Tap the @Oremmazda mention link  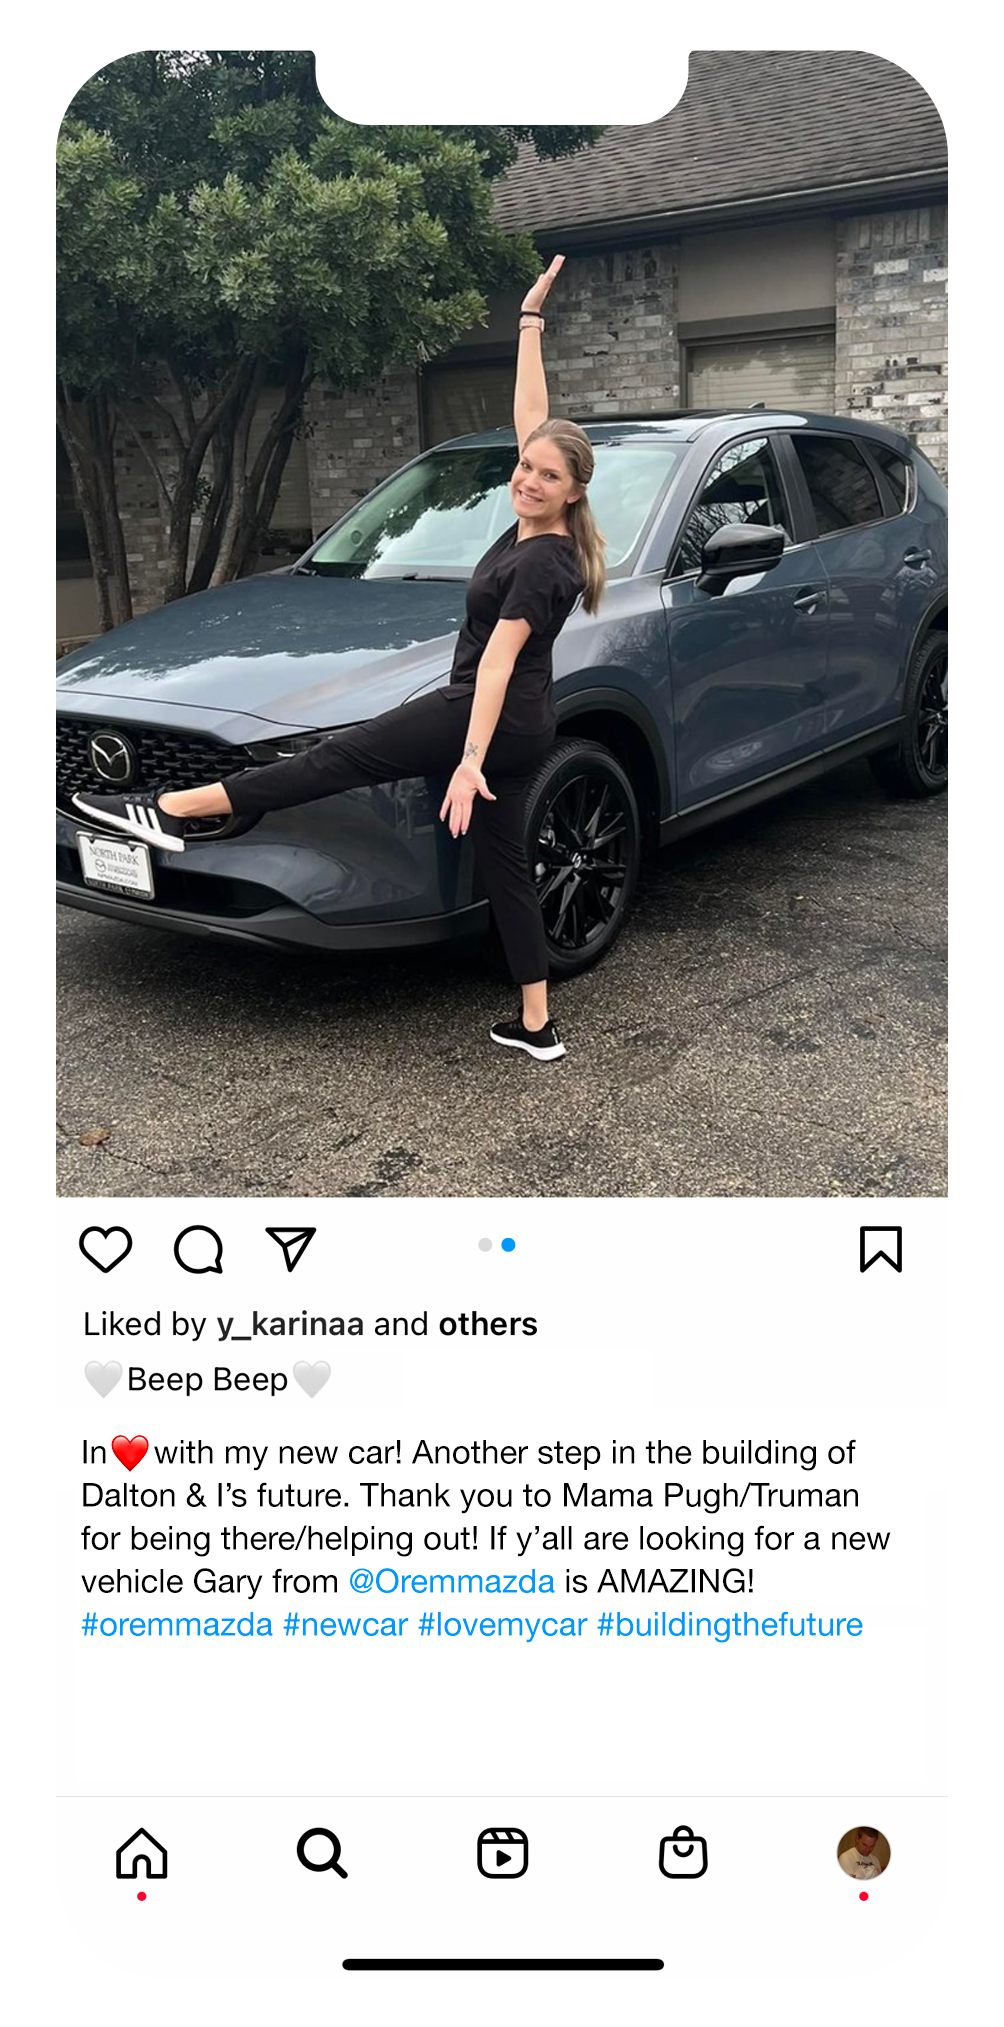pyautogui.click(x=451, y=1581)
